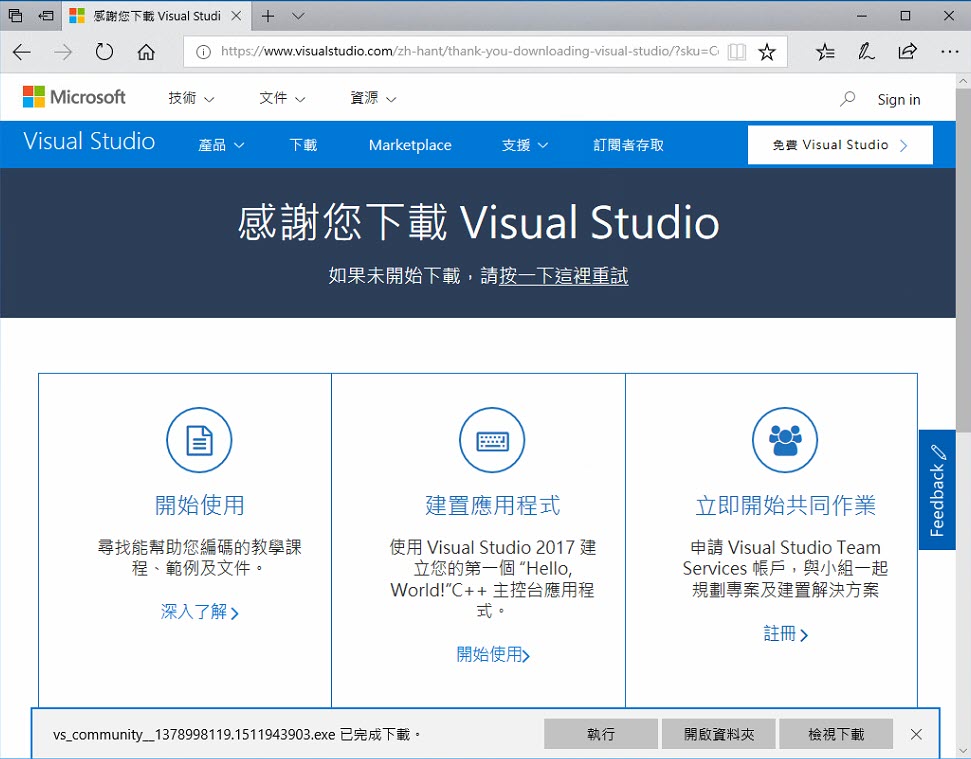Click the 開始使用 card heading
Image resolution: width=971 pixels, height=759 pixels.
click(199, 505)
